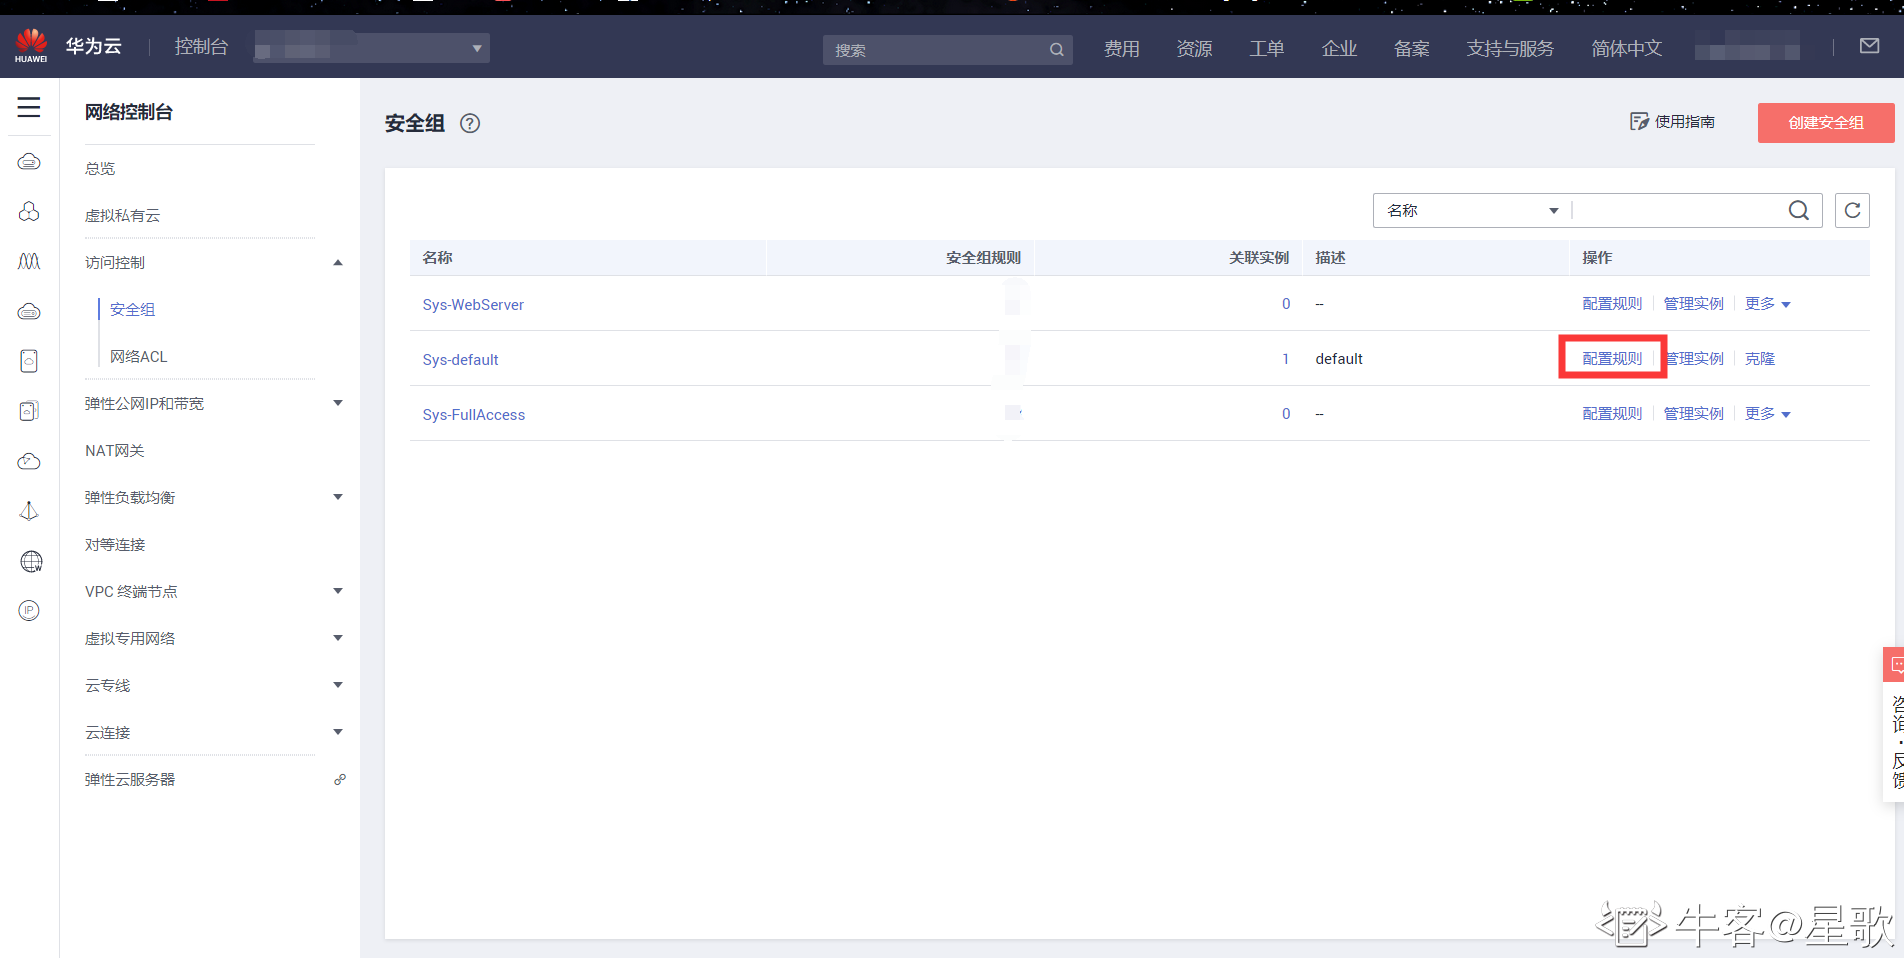Click 克隆 for Sys-default
Viewport: 1904px width, 958px height.
tap(1760, 359)
